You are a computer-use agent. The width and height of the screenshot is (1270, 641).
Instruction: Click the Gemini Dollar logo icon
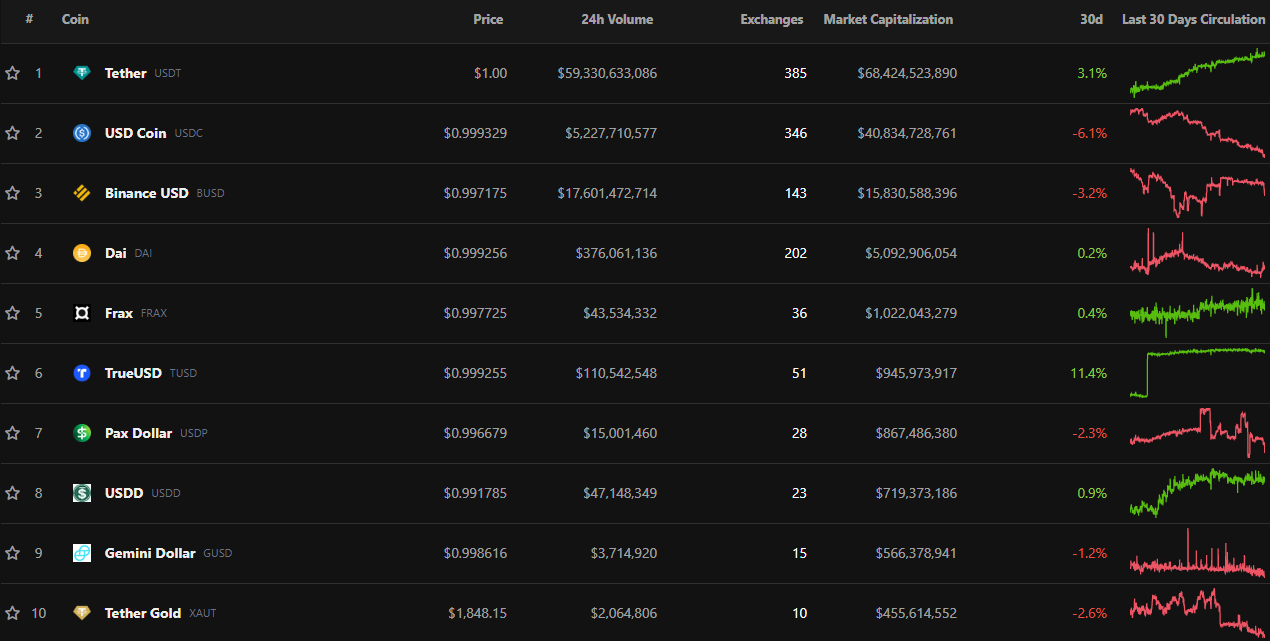tap(82, 553)
